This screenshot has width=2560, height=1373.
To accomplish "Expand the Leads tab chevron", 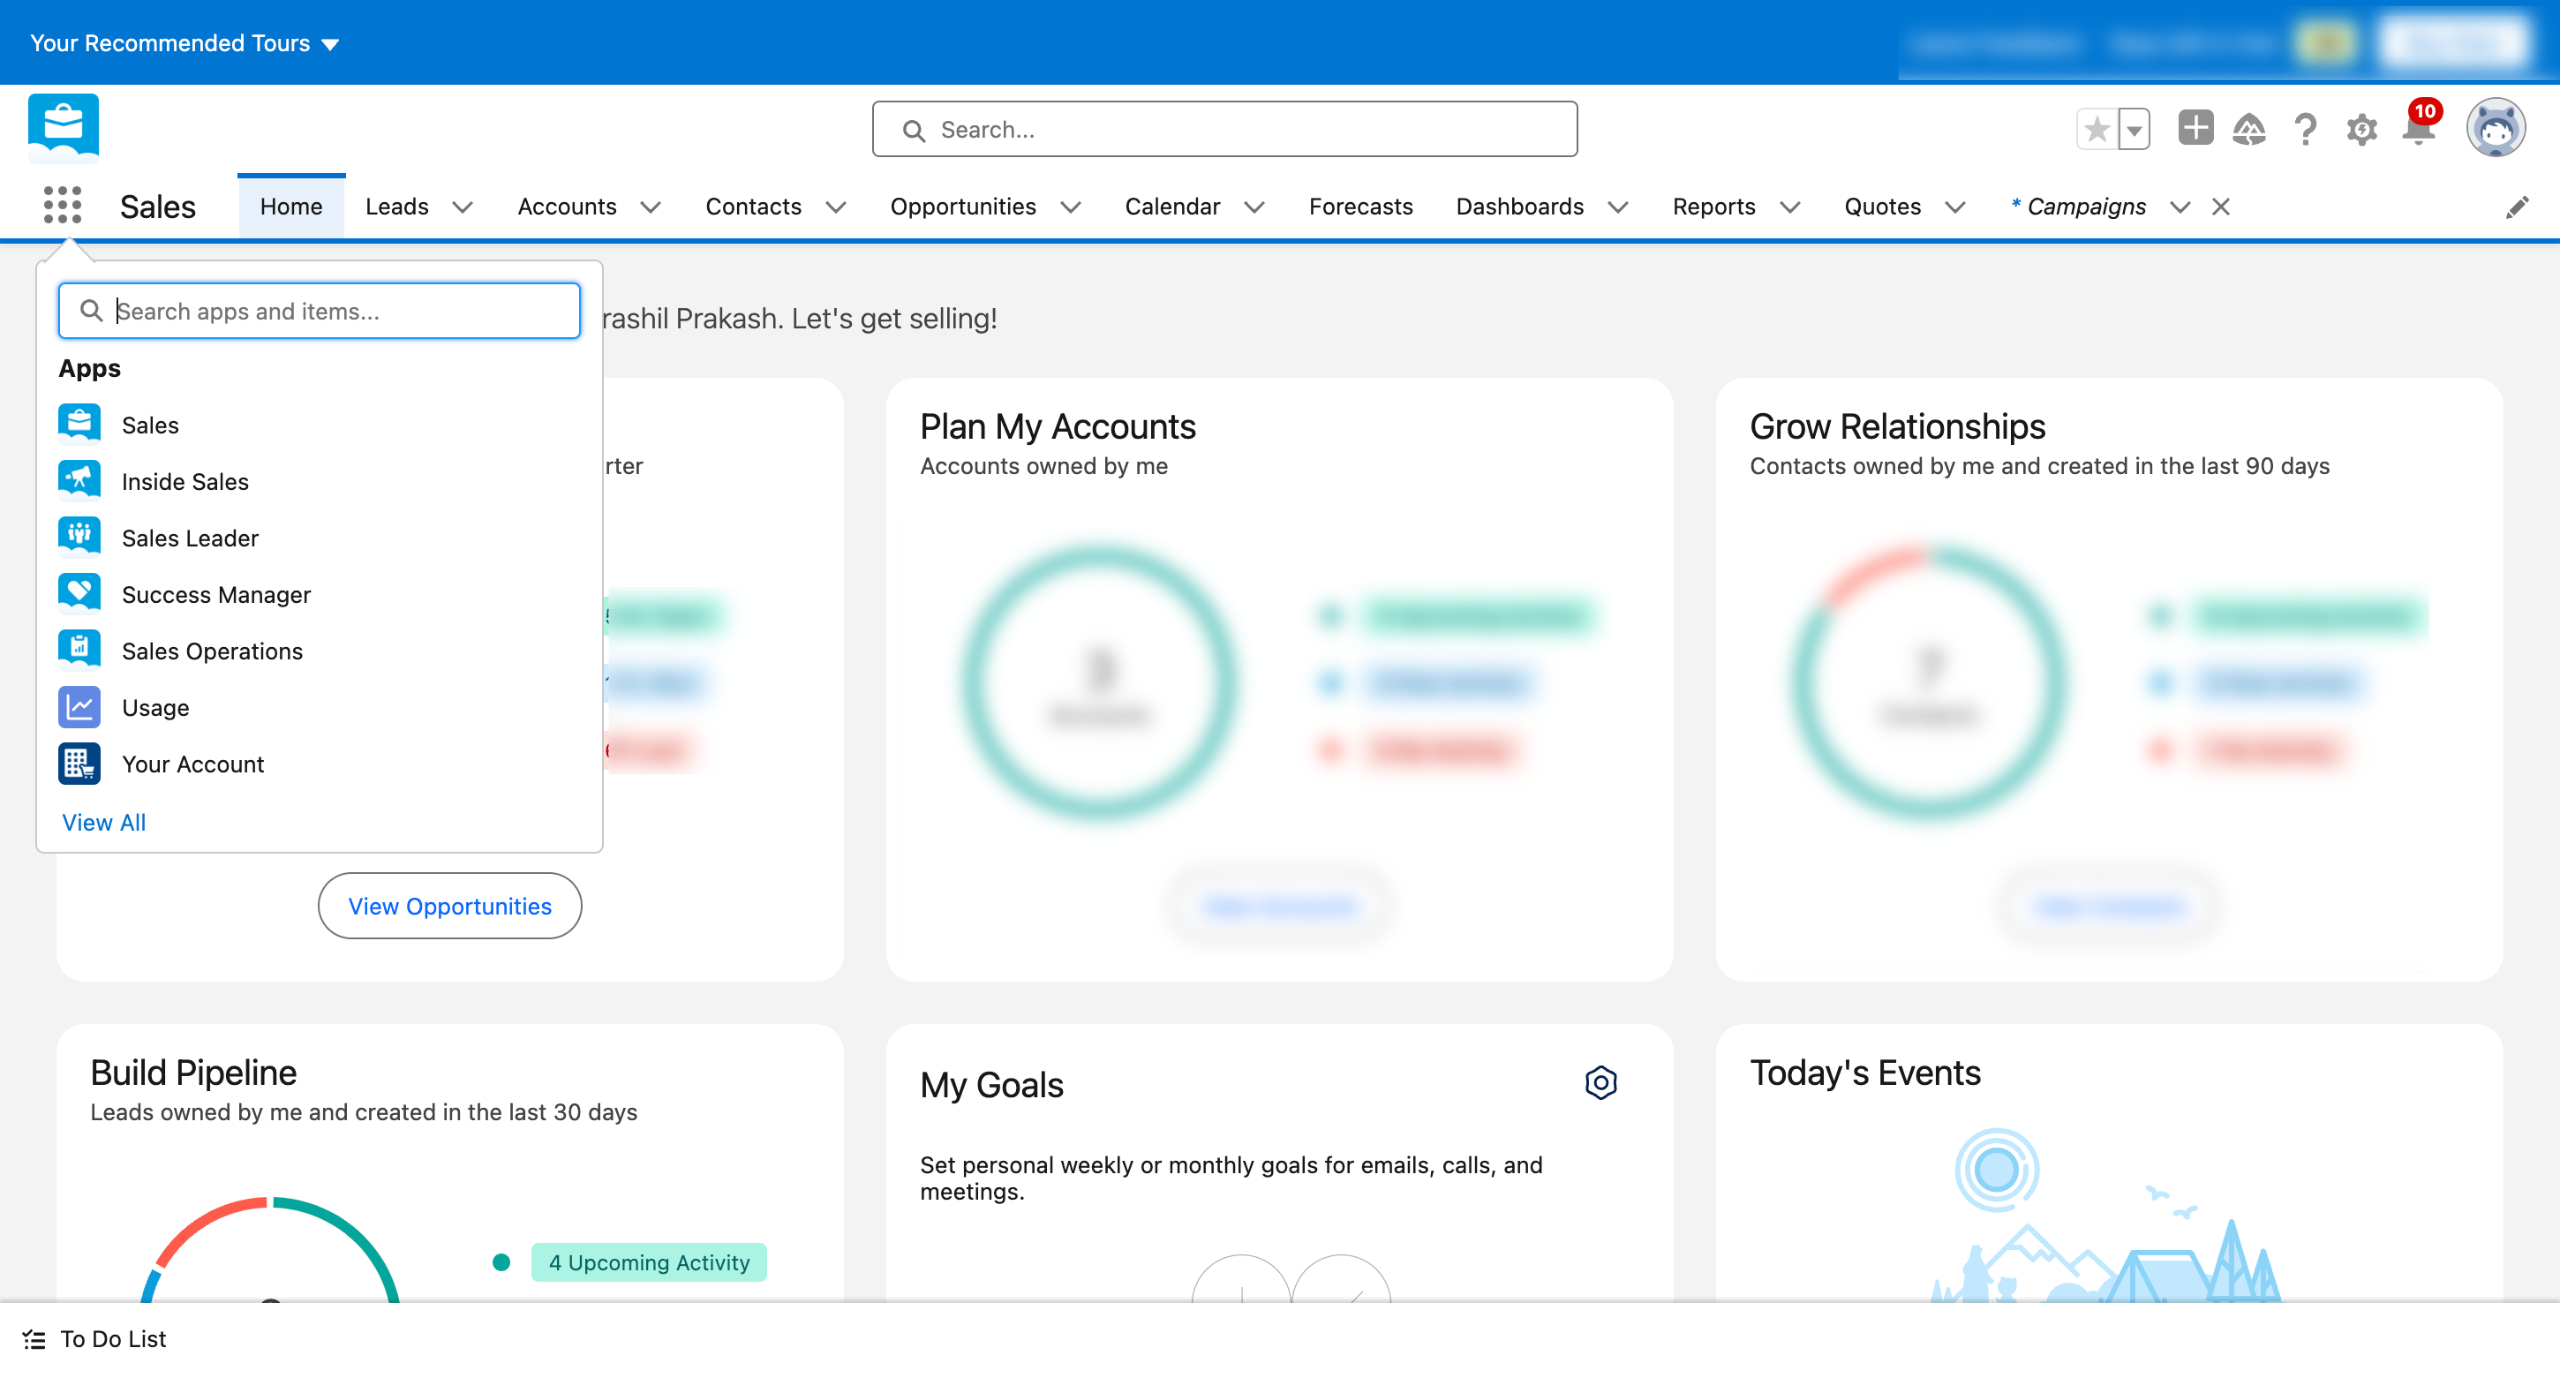I will (462, 207).
